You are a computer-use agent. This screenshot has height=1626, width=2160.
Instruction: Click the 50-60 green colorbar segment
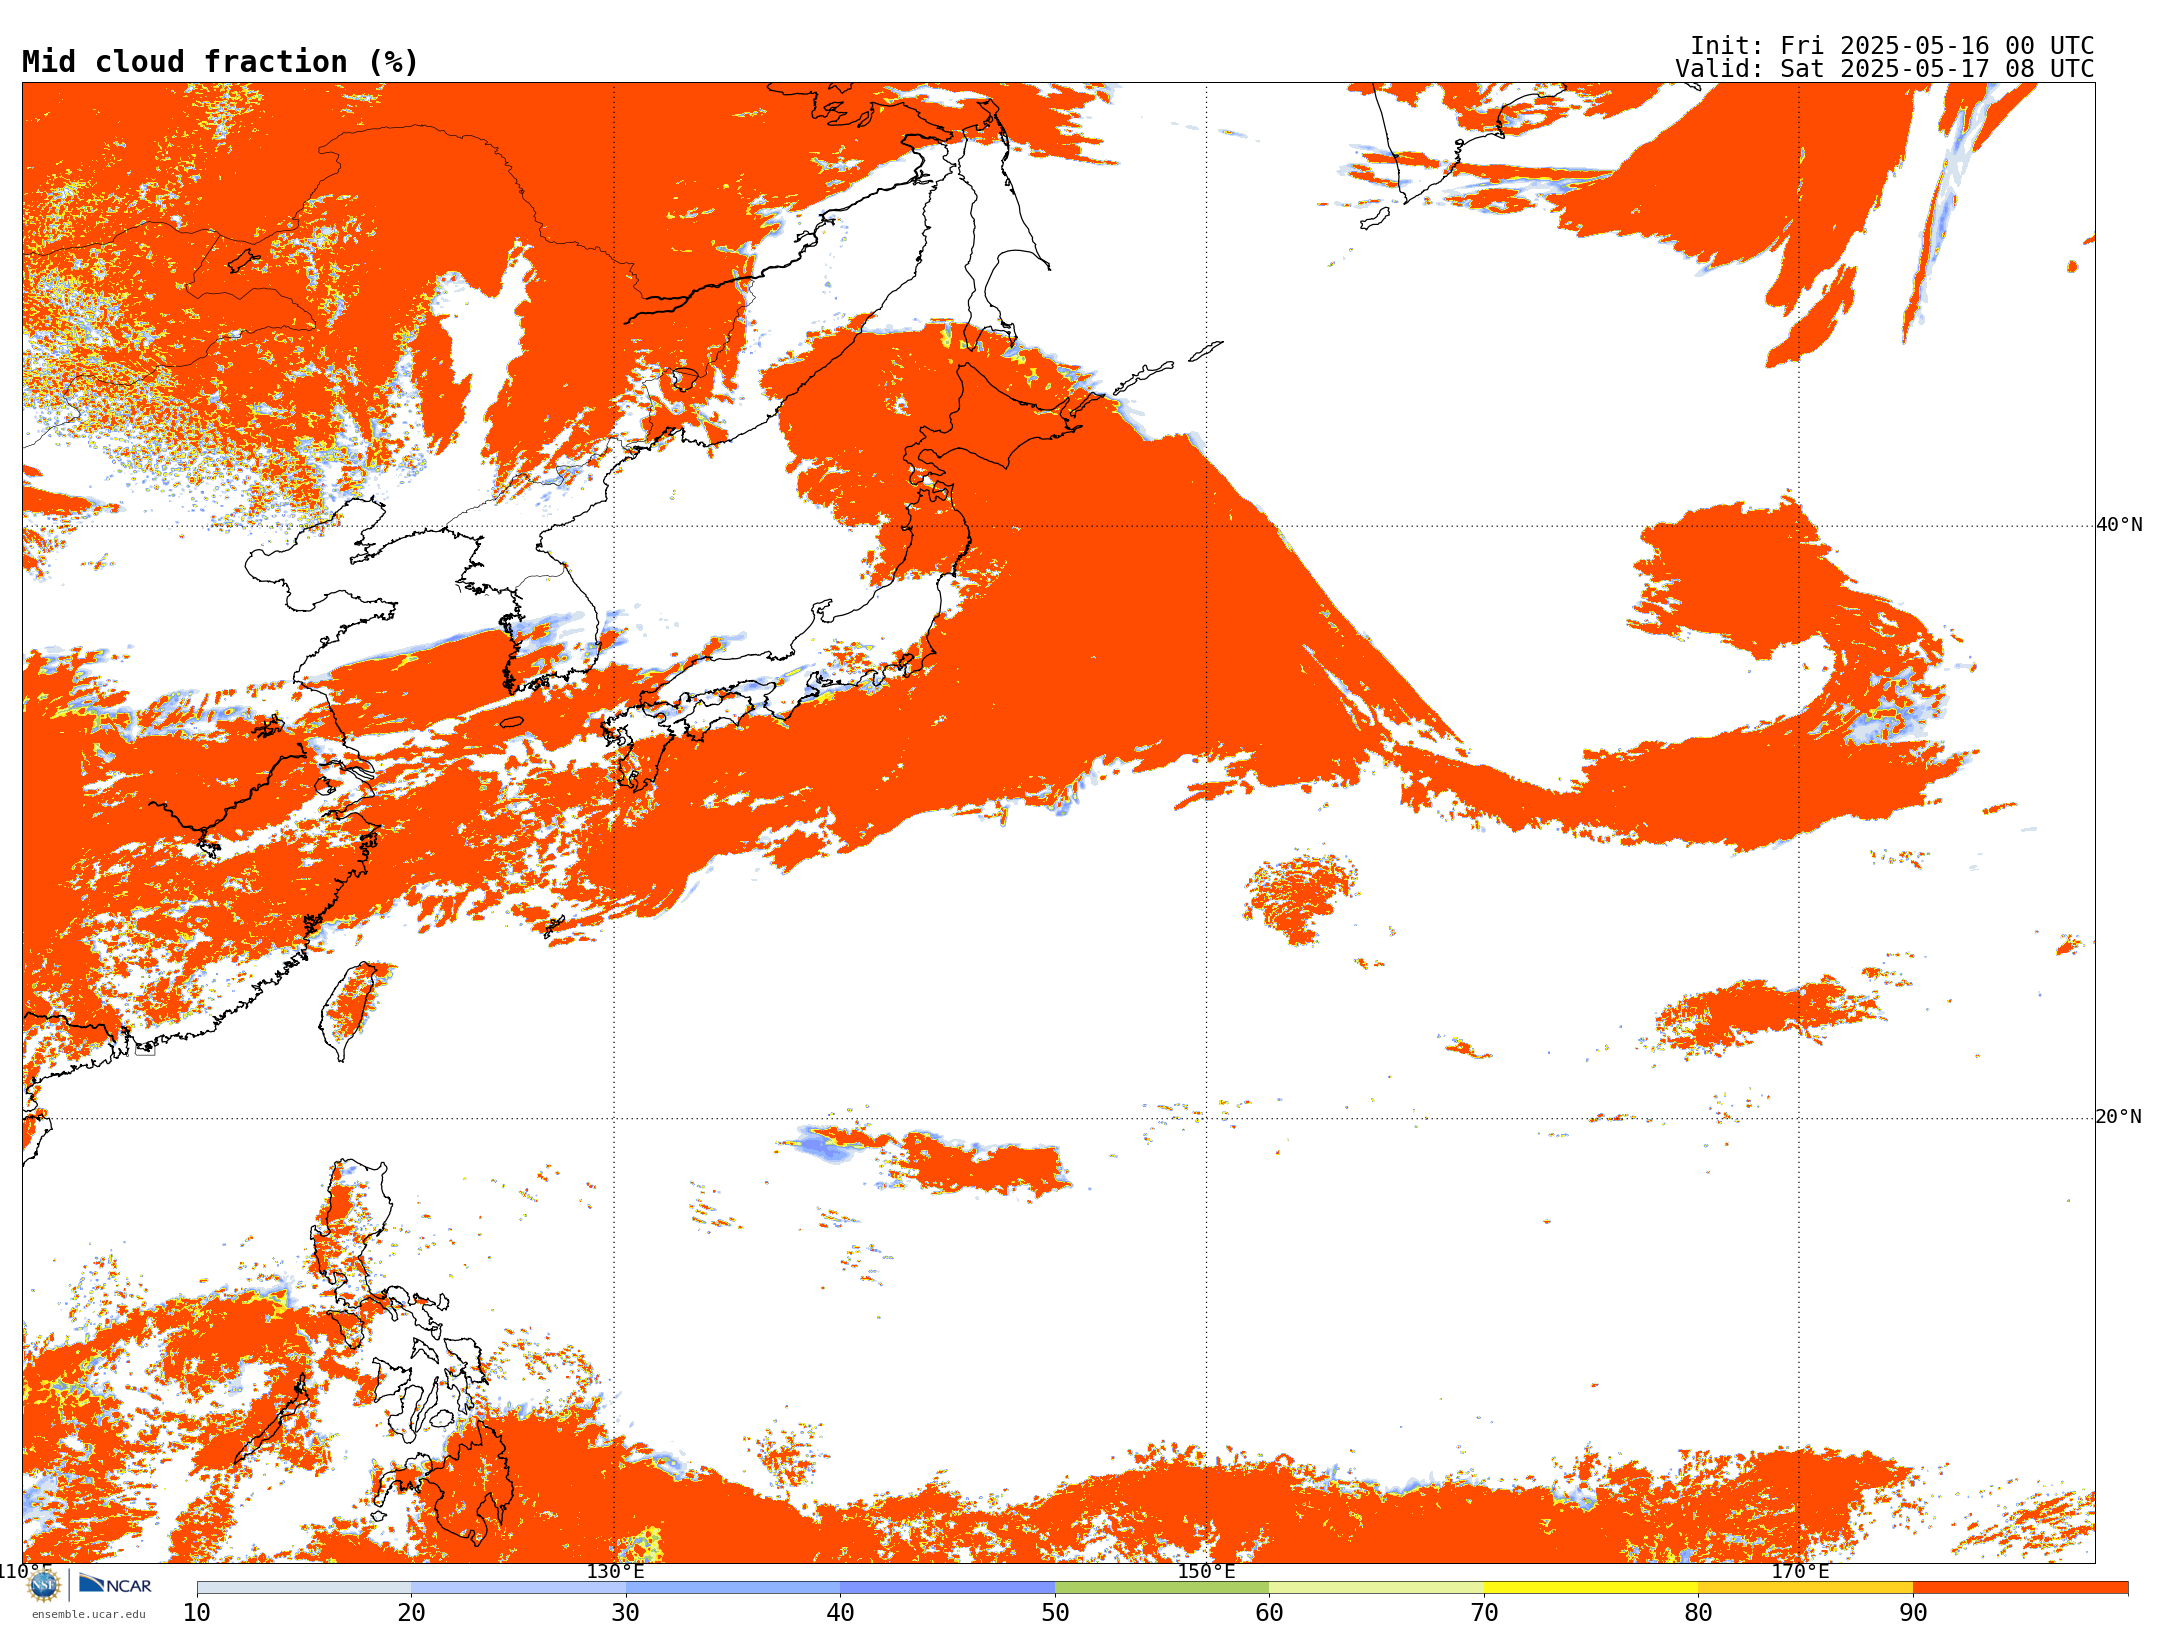[1162, 1588]
